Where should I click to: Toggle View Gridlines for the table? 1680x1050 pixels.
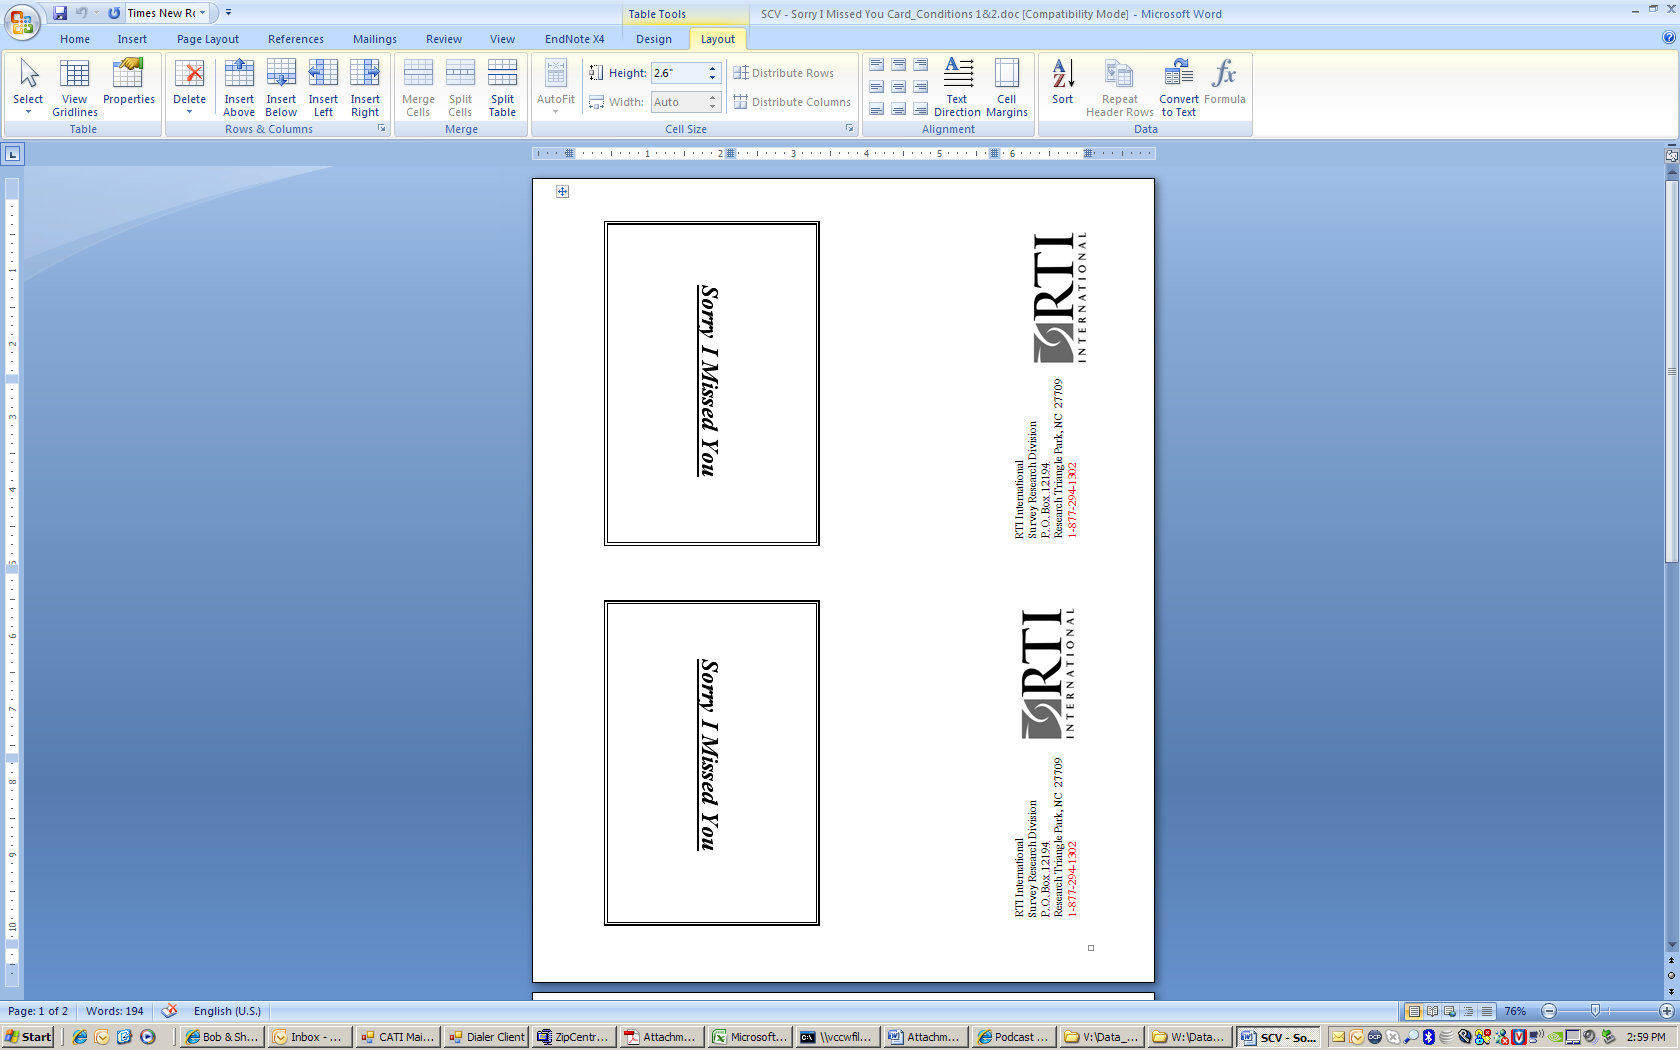[x=75, y=88]
